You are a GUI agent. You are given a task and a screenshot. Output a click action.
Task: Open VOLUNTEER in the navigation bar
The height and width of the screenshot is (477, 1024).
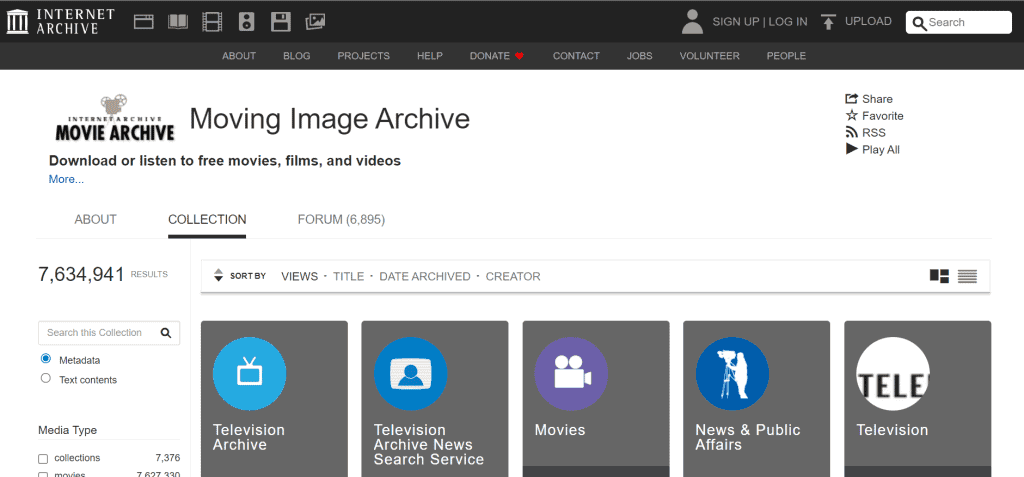coord(709,56)
